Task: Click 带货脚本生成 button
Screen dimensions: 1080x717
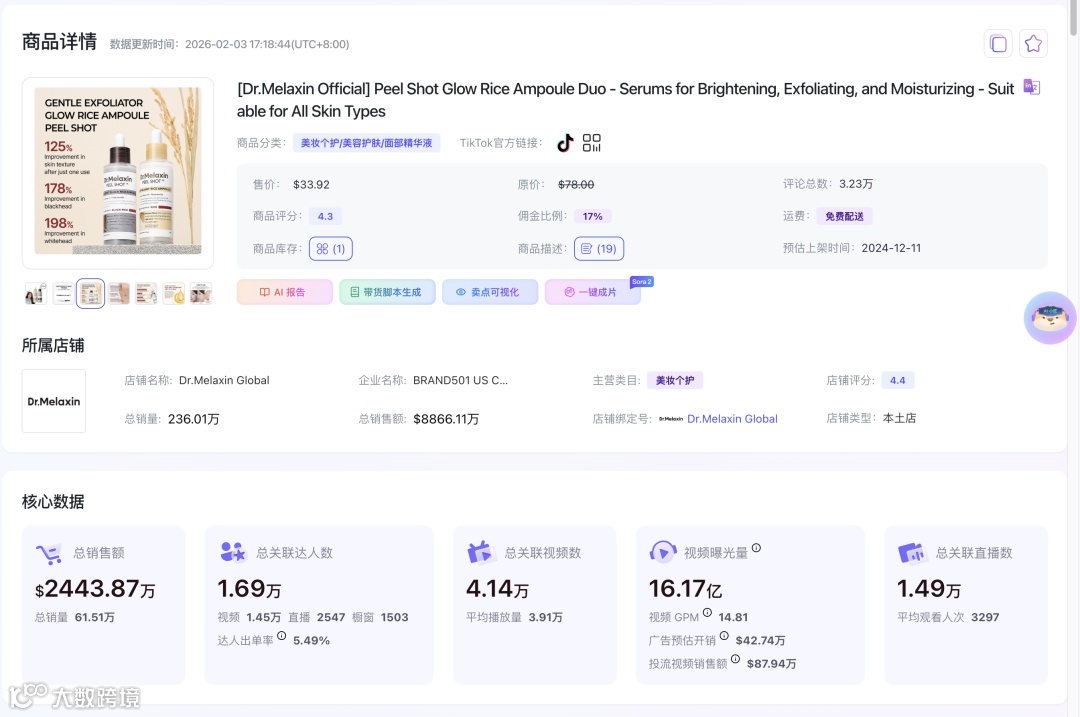Action: pyautogui.click(x=387, y=292)
